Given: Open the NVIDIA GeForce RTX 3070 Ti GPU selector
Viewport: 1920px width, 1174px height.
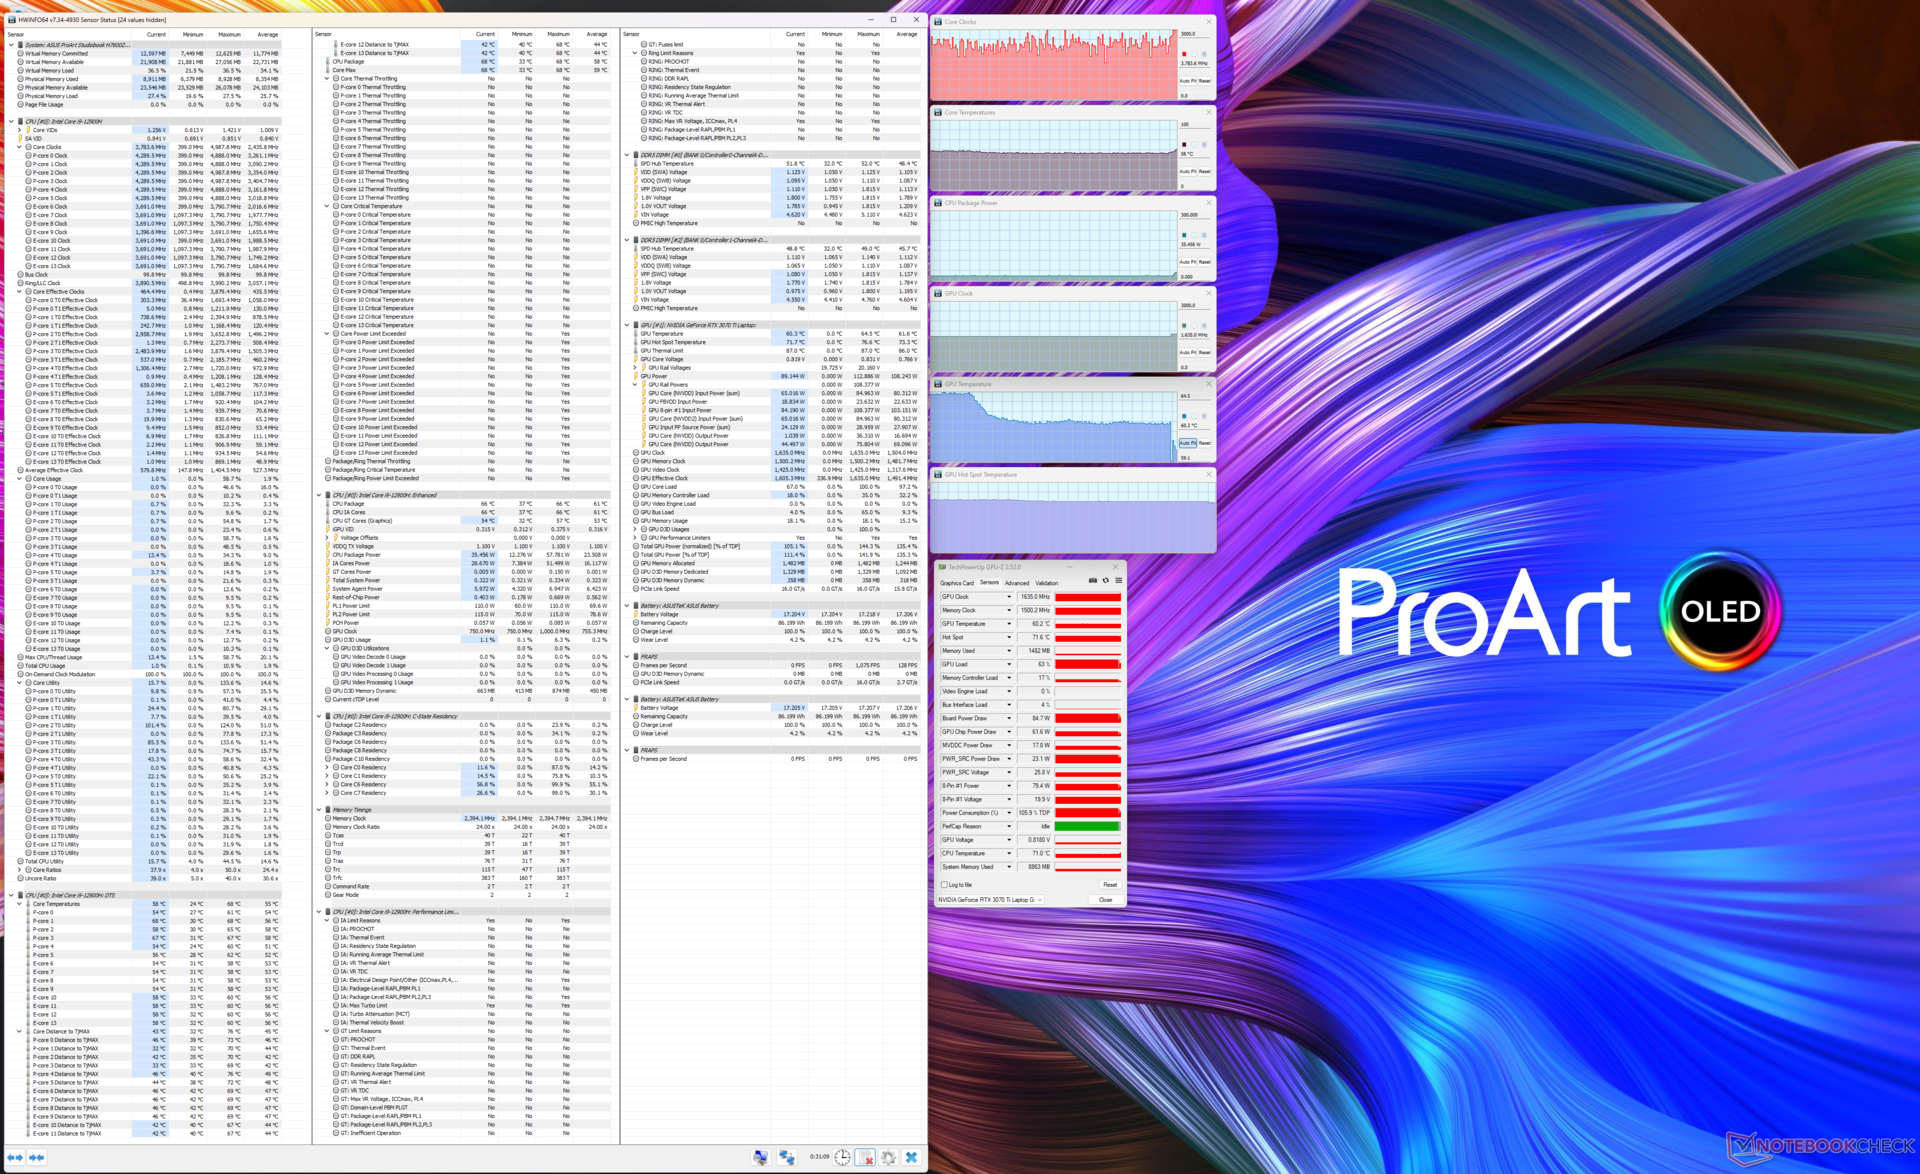Looking at the screenshot, I should click(x=990, y=900).
